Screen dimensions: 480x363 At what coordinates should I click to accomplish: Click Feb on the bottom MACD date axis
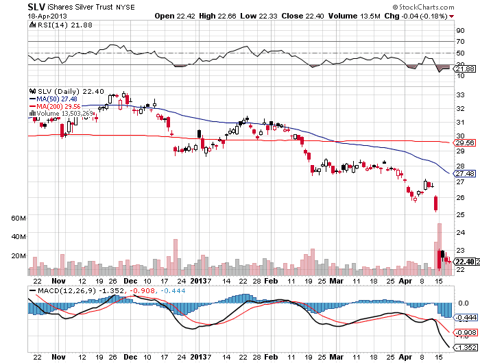(x=271, y=357)
